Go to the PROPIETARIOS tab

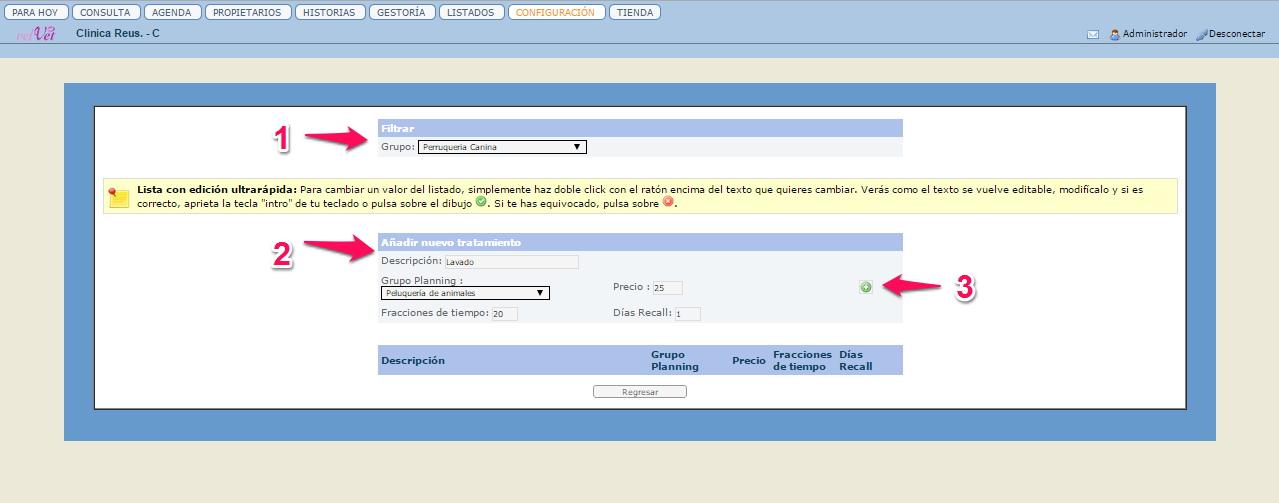pos(248,13)
